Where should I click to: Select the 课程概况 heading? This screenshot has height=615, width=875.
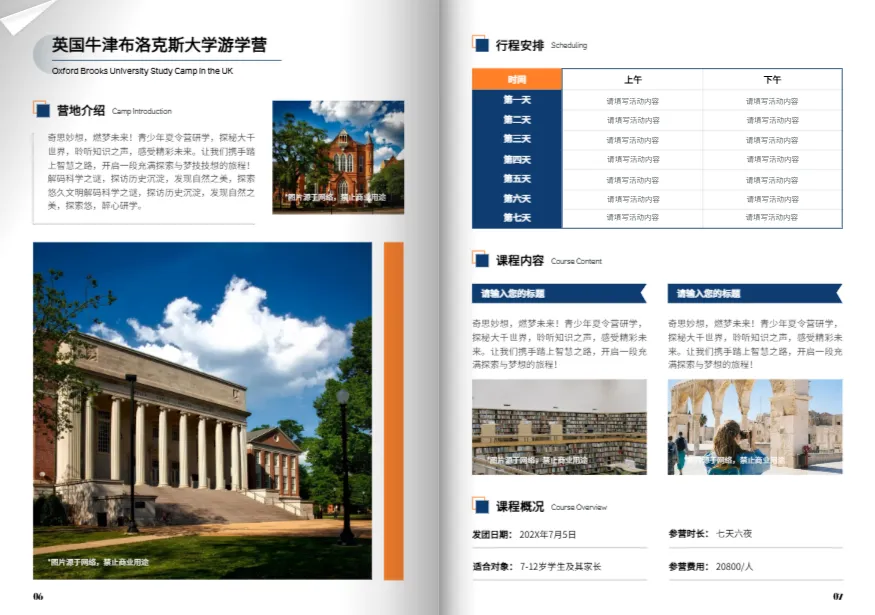click(520, 506)
